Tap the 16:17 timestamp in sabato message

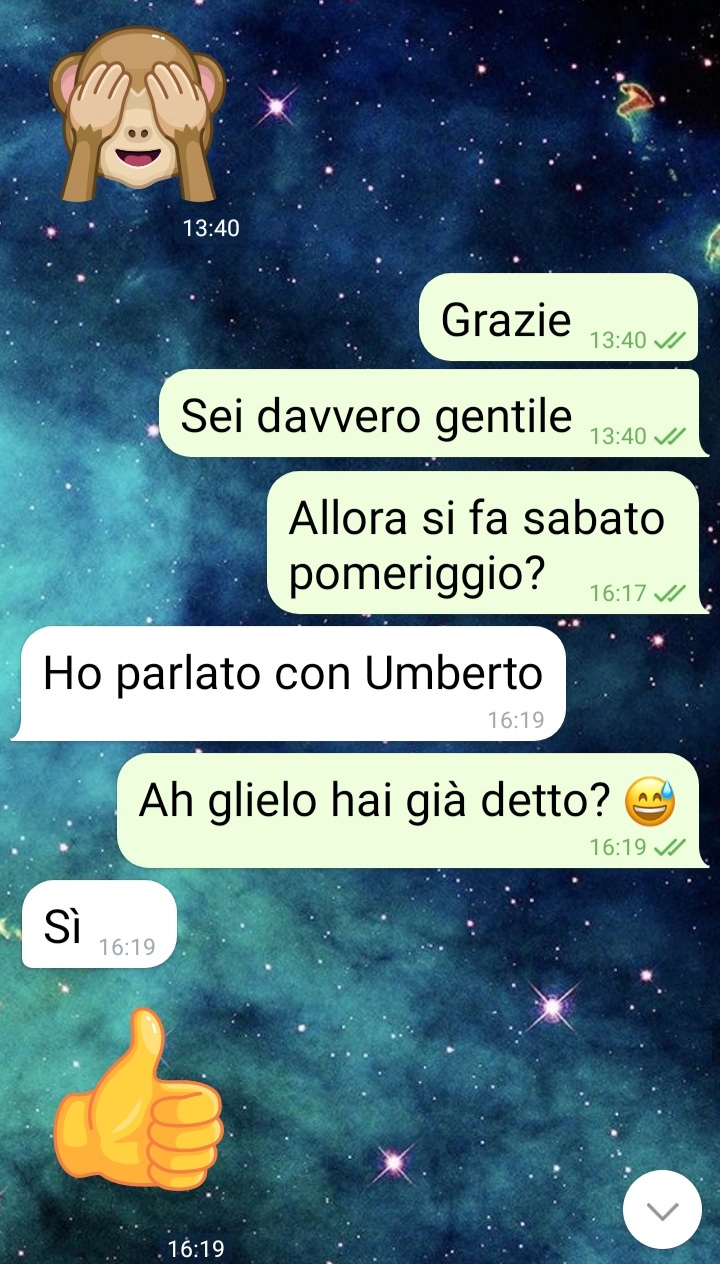618,594
